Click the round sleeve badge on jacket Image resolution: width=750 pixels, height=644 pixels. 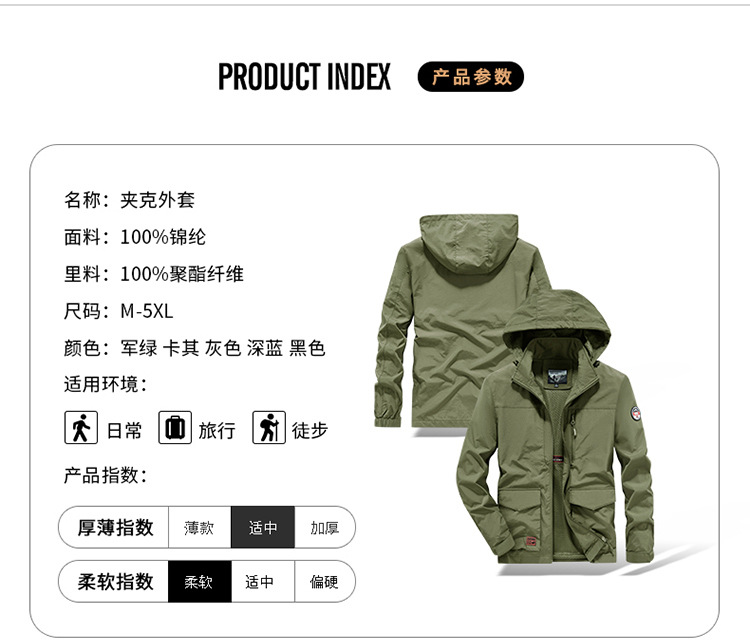635,413
